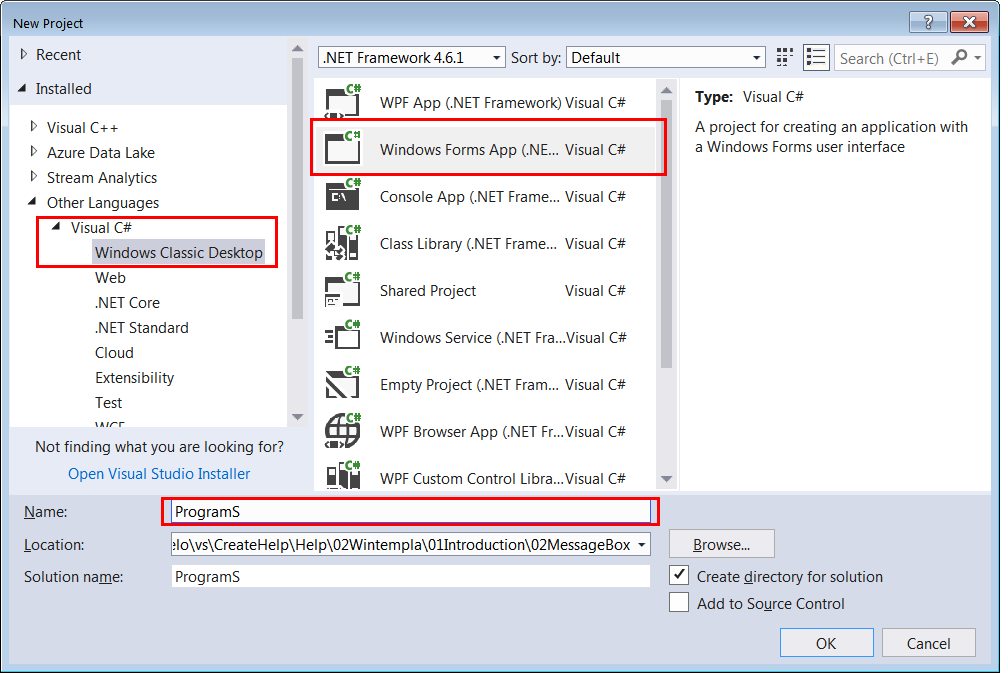Open the Location path dropdown arrow
1000x673 pixels.
(641, 545)
